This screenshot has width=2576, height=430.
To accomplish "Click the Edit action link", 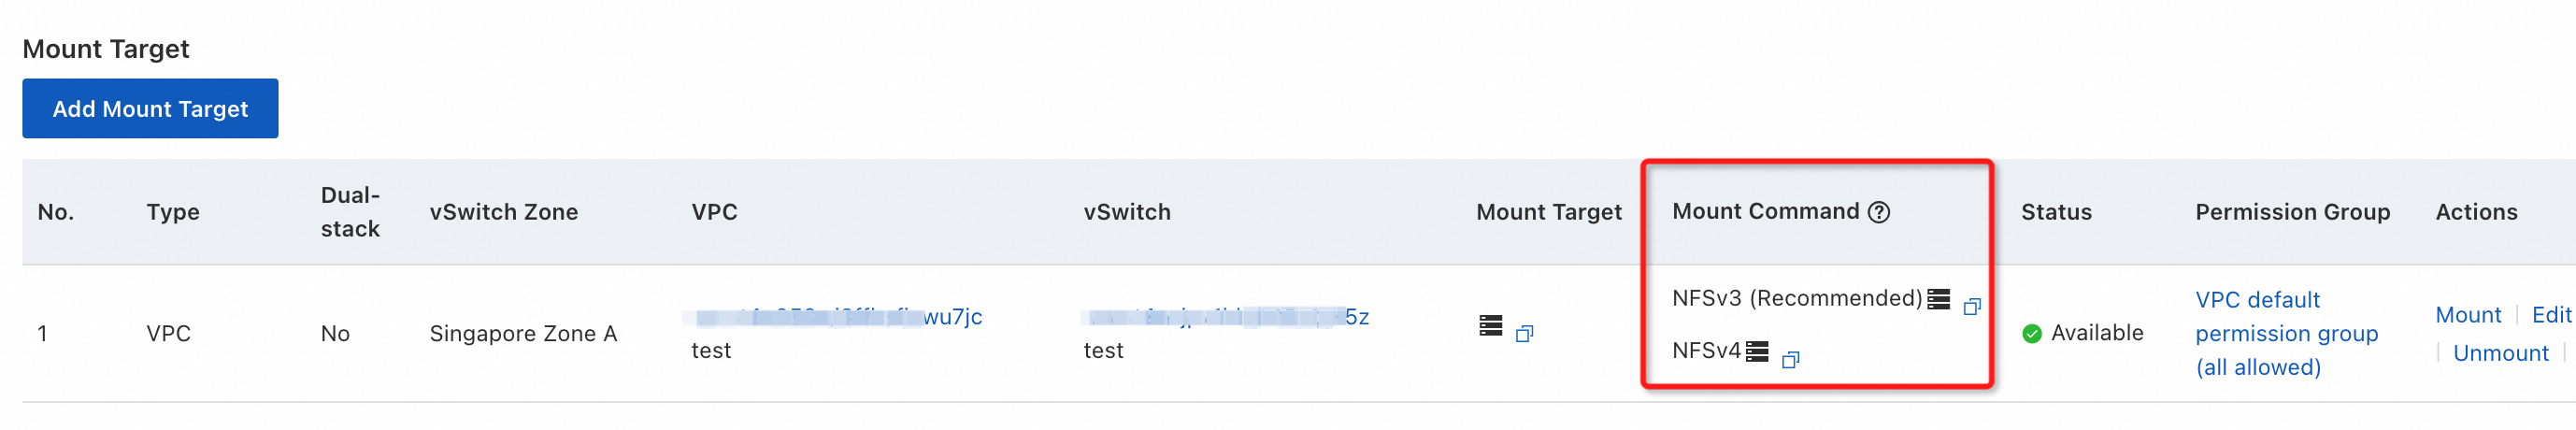I will 2550,315.
